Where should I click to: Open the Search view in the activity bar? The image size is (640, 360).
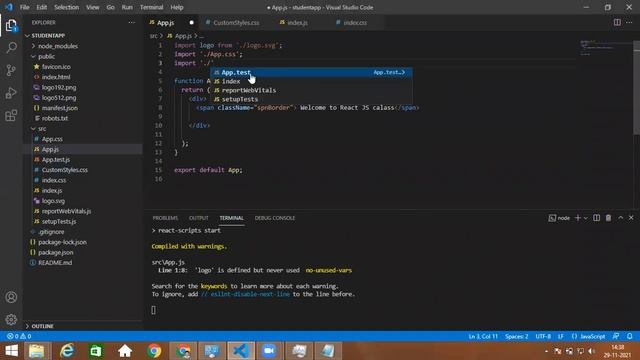pyautogui.click(x=11, y=48)
